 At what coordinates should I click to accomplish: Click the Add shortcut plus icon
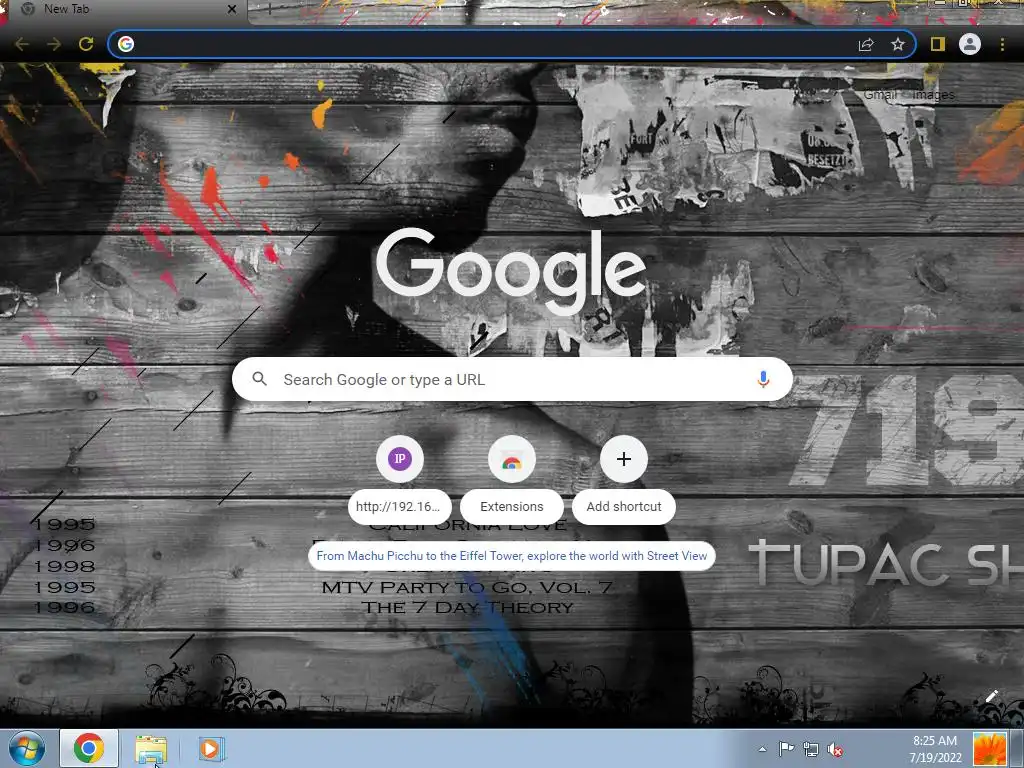click(624, 458)
